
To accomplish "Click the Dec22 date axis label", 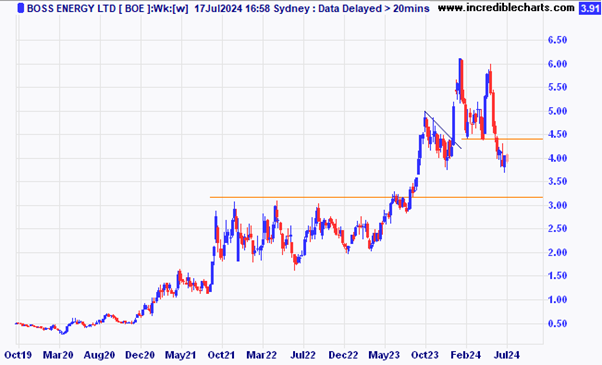I will coord(343,355).
